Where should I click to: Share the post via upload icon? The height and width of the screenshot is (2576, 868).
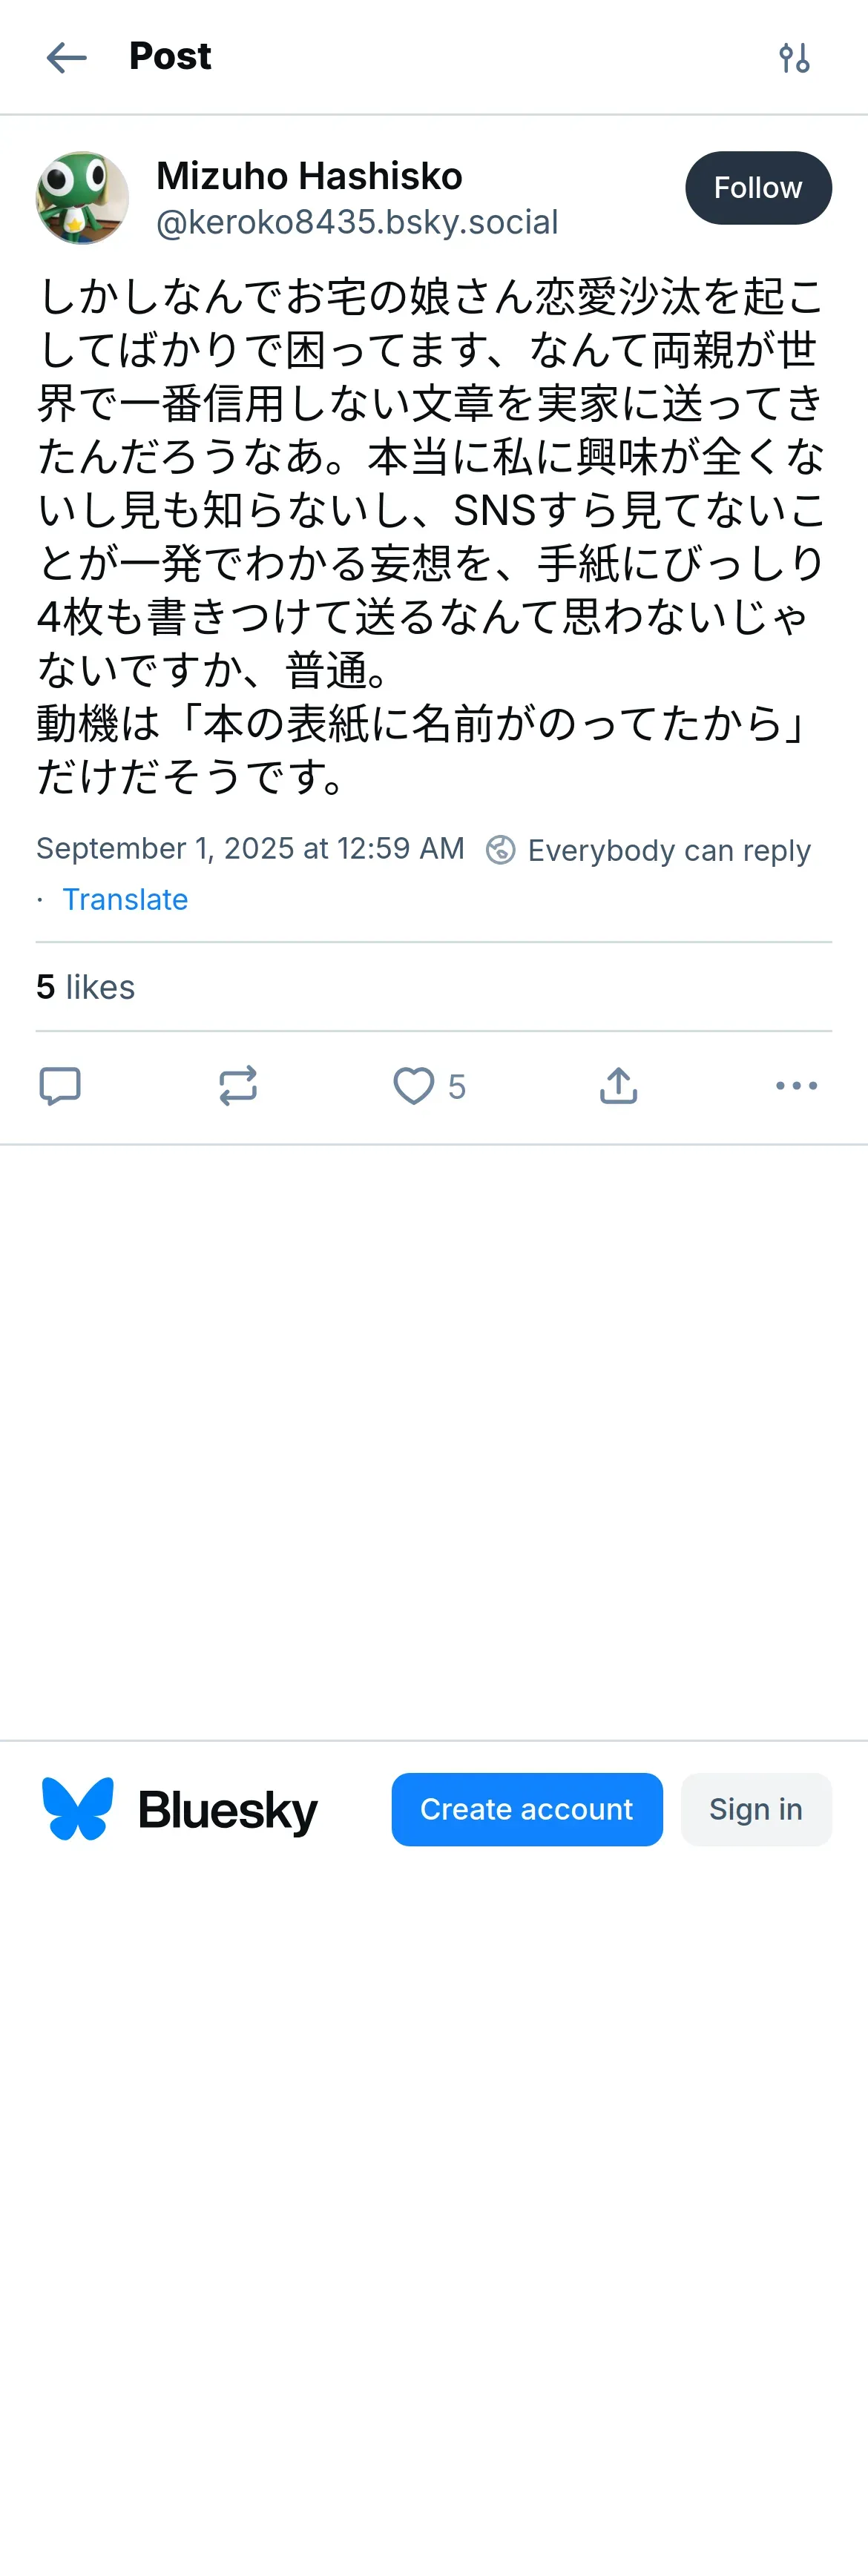pos(618,1085)
